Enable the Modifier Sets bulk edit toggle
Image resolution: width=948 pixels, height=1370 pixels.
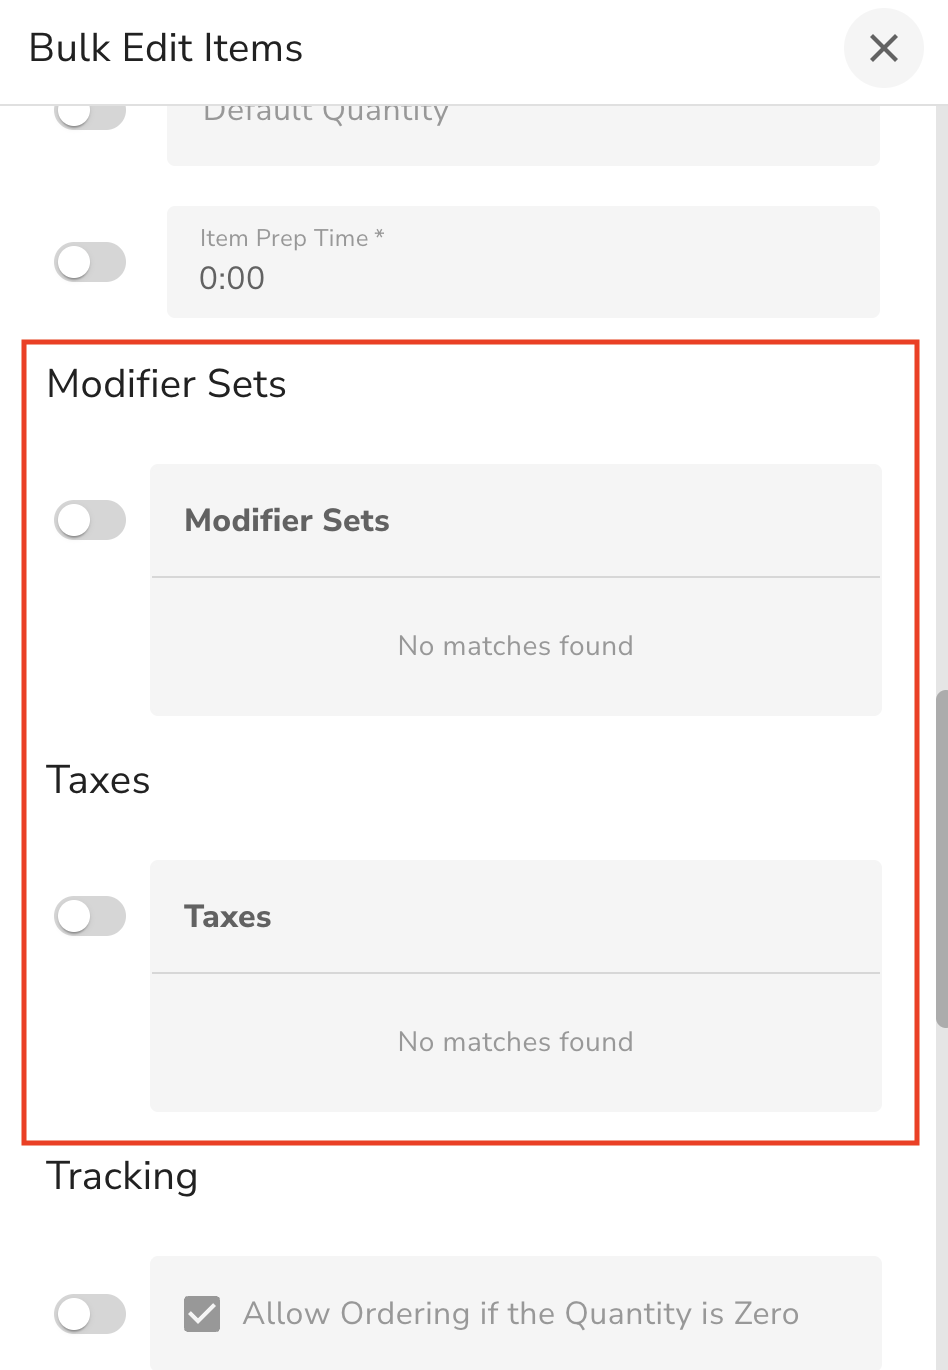[90, 521]
